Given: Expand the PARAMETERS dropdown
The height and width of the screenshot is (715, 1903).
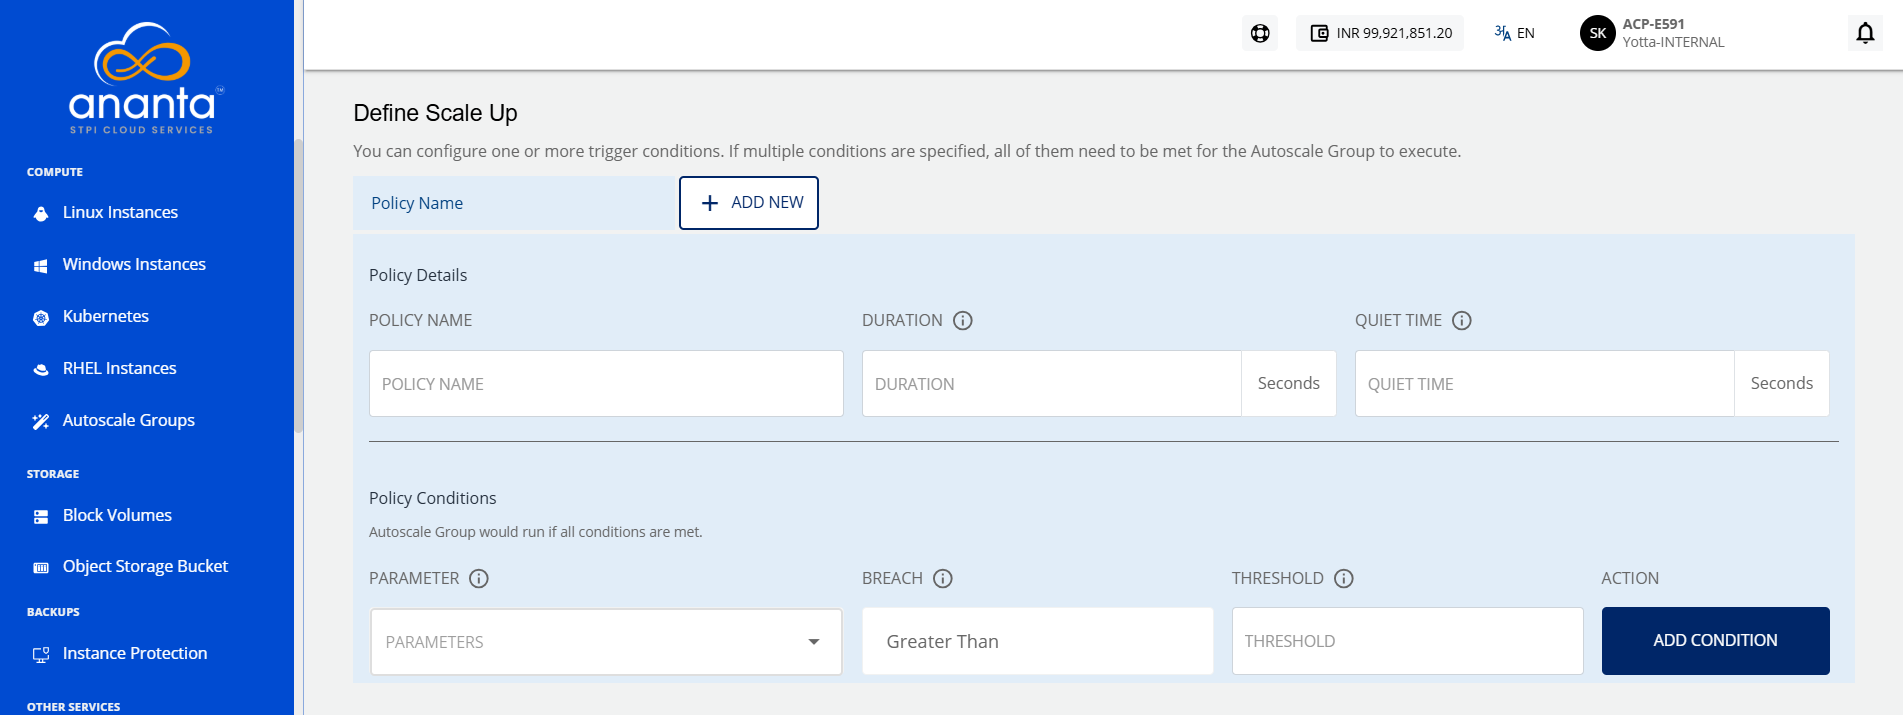Looking at the screenshot, I should coord(606,642).
